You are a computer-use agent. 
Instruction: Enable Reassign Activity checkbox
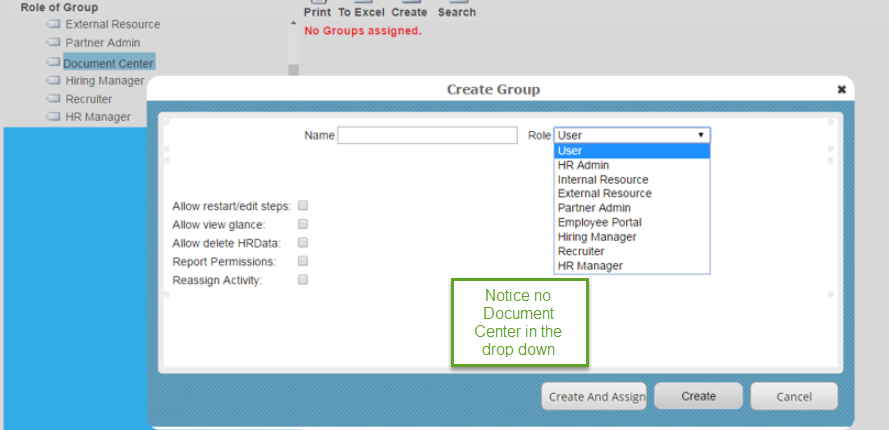tap(303, 279)
